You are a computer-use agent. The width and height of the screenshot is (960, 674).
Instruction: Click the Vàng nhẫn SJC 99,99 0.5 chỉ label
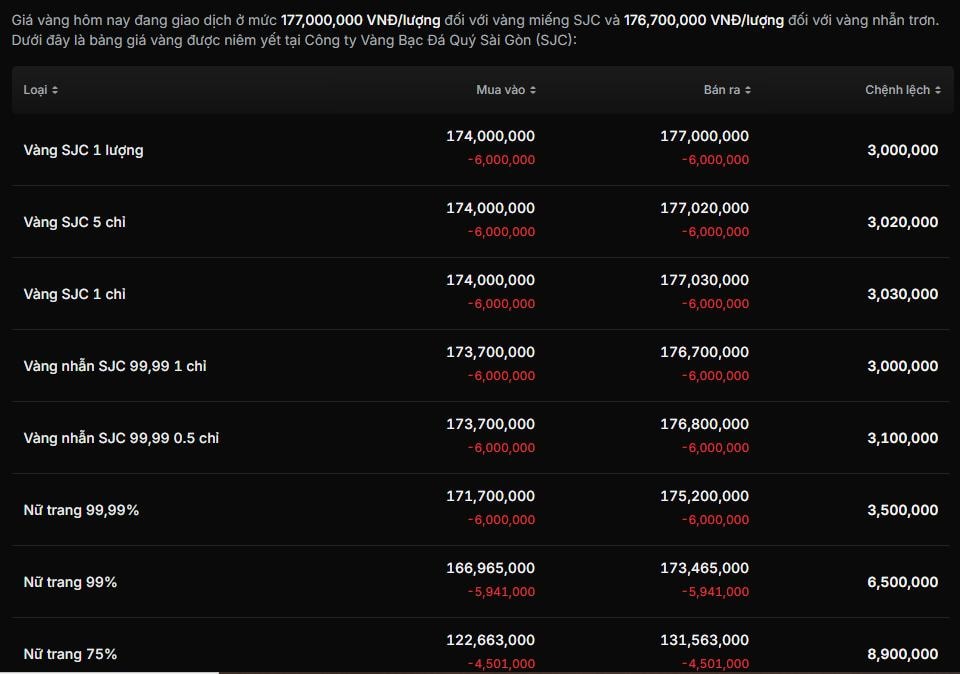click(x=121, y=438)
